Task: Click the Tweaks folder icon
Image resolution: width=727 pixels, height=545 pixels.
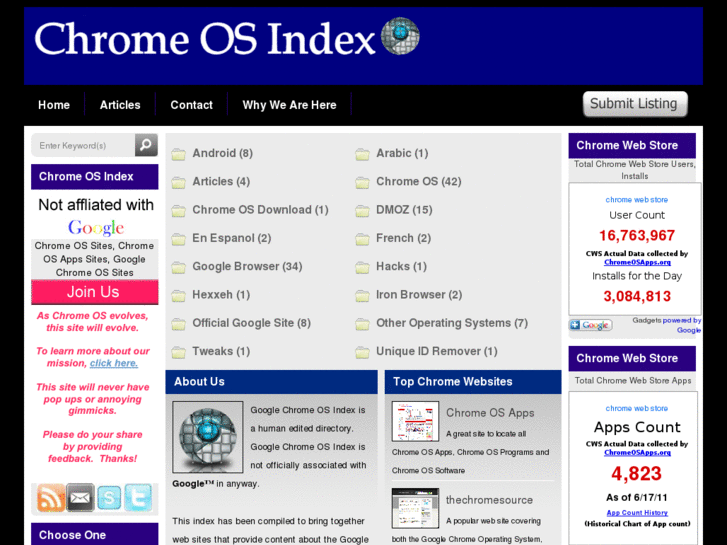Action: pos(179,352)
